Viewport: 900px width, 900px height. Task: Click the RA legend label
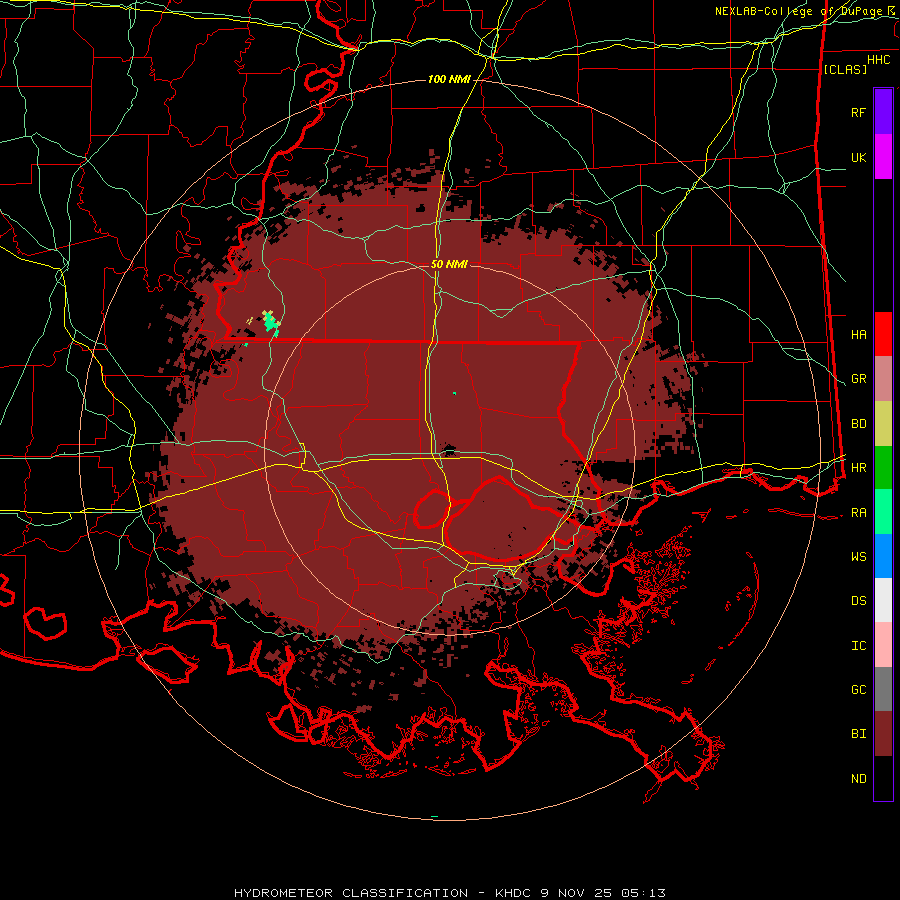[858, 513]
